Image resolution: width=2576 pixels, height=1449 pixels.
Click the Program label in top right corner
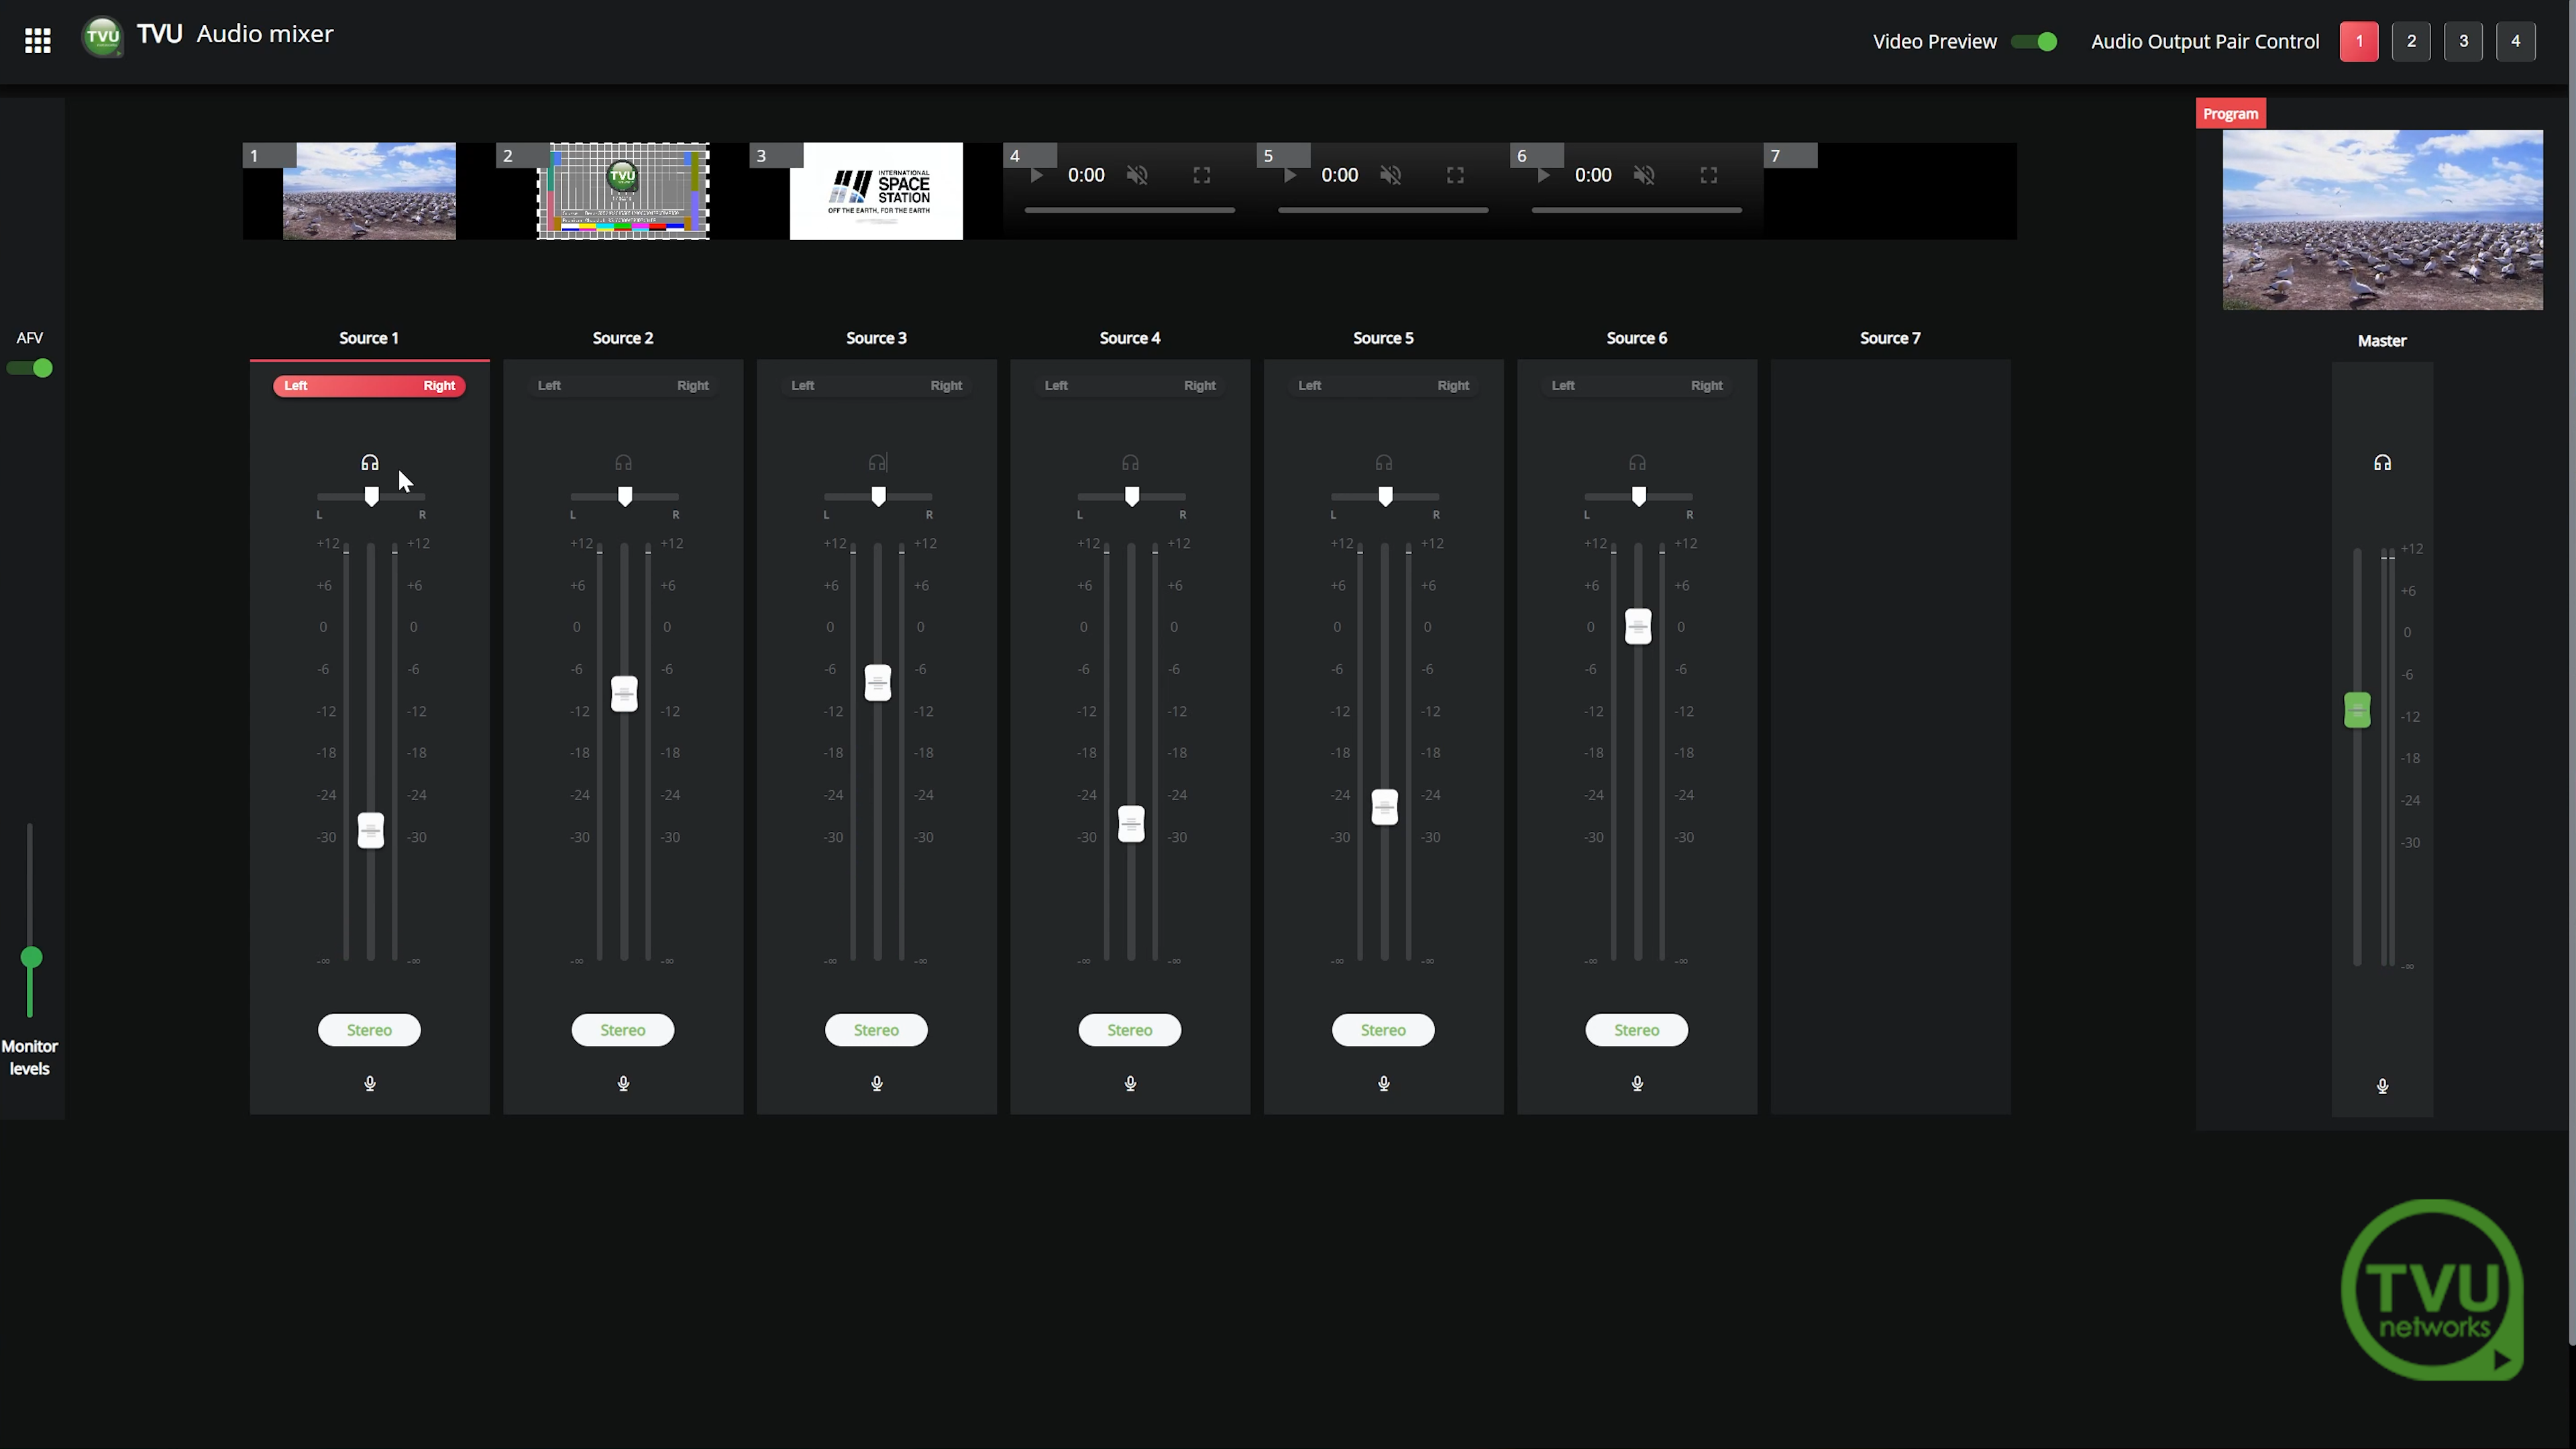point(2231,113)
